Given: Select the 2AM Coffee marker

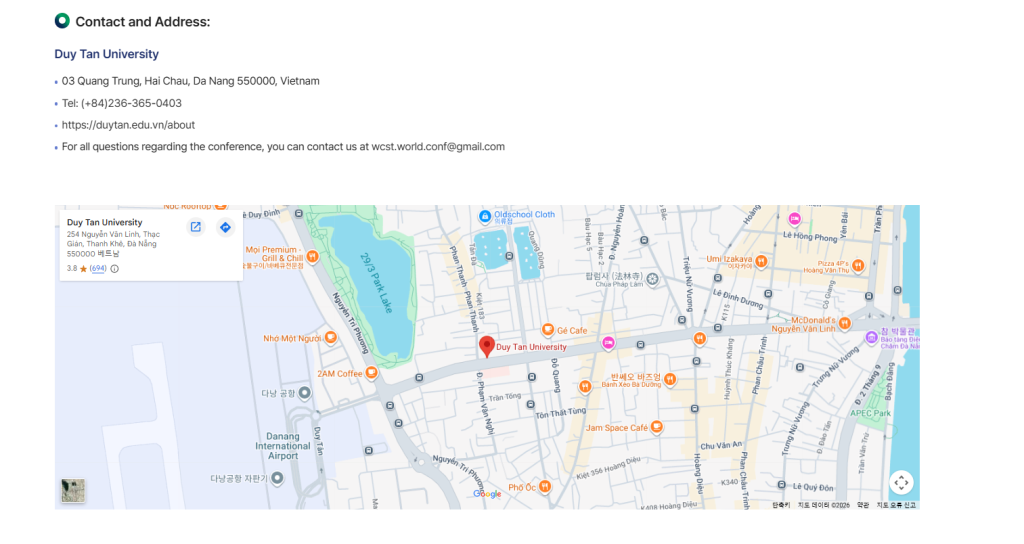Looking at the screenshot, I should coord(372,373).
